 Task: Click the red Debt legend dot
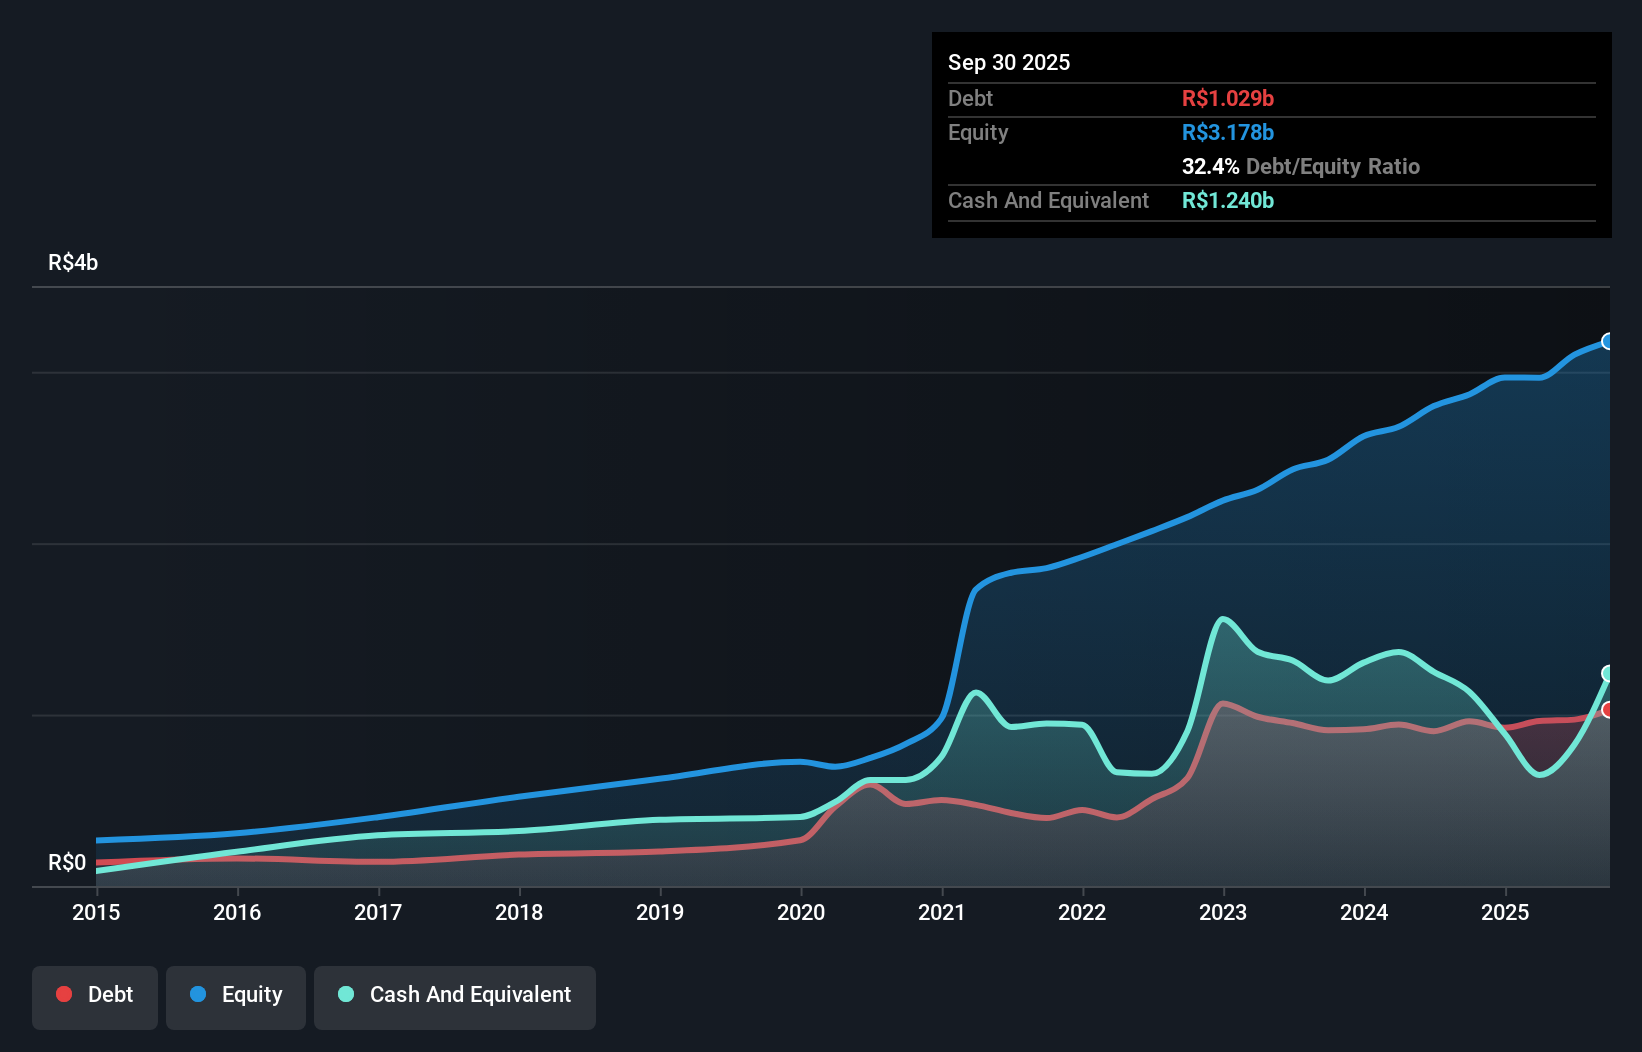[63, 994]
